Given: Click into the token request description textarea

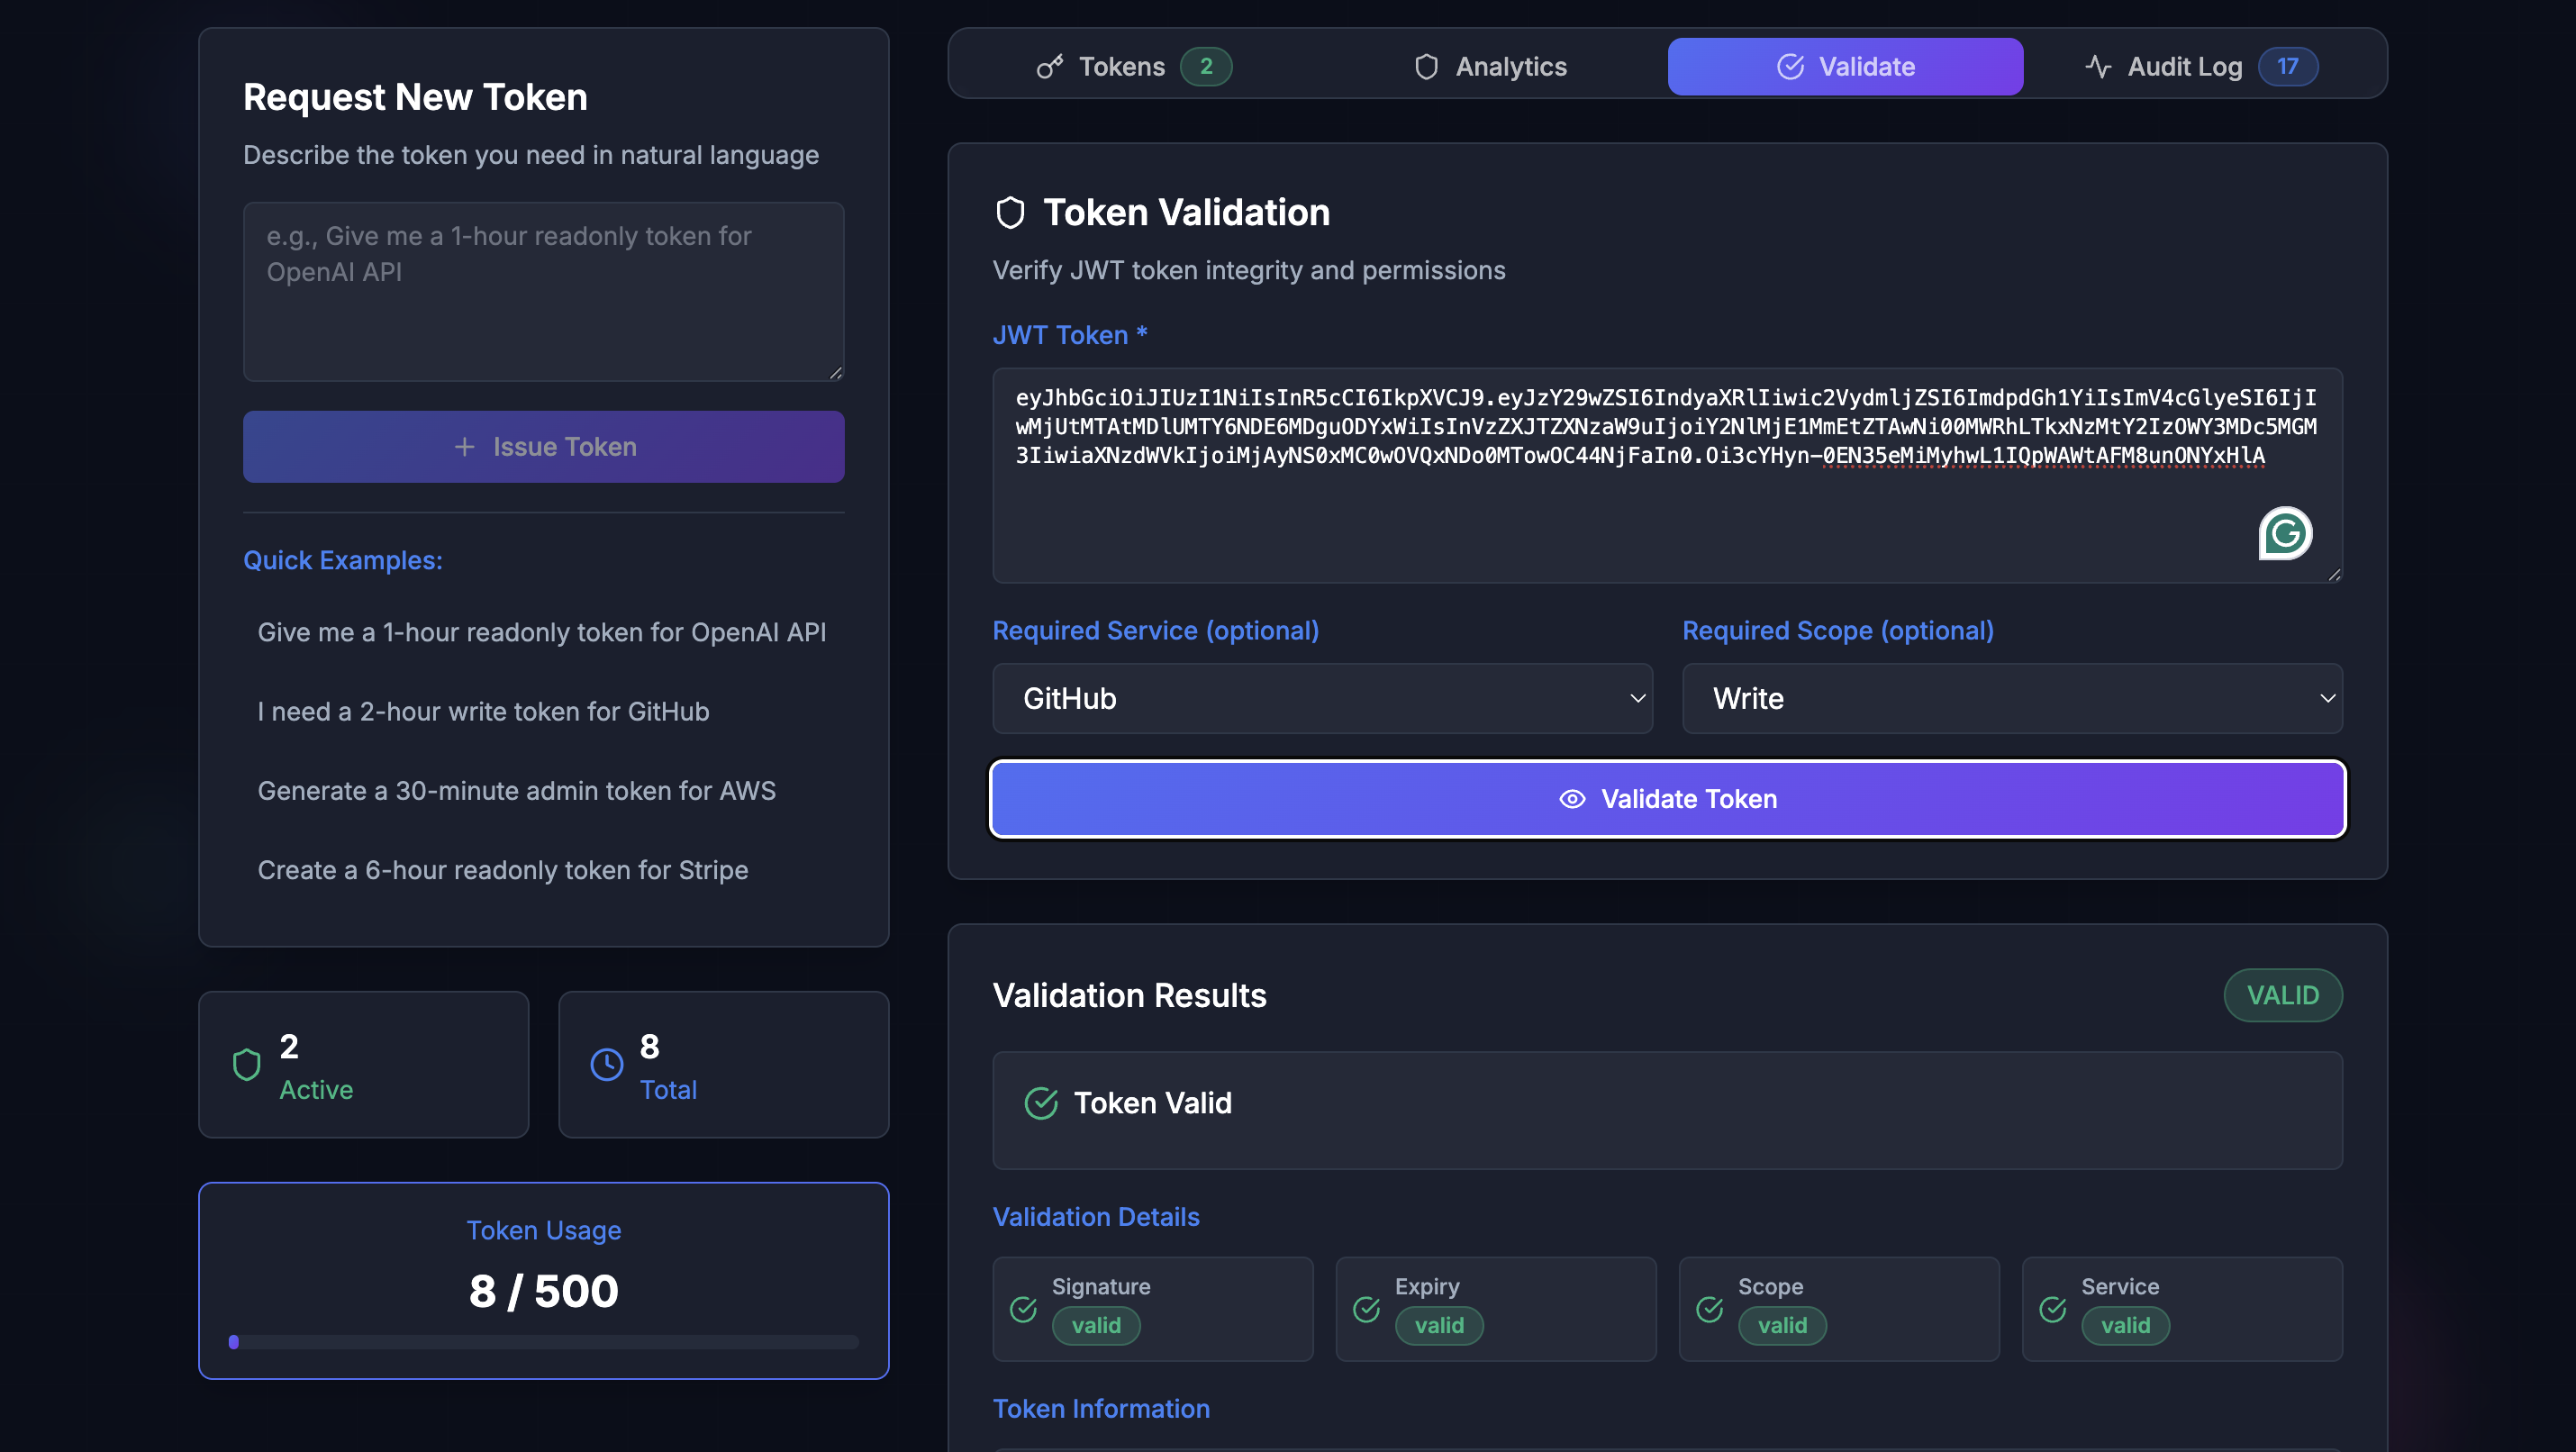Looking at the screenshot, I should 543,291.
